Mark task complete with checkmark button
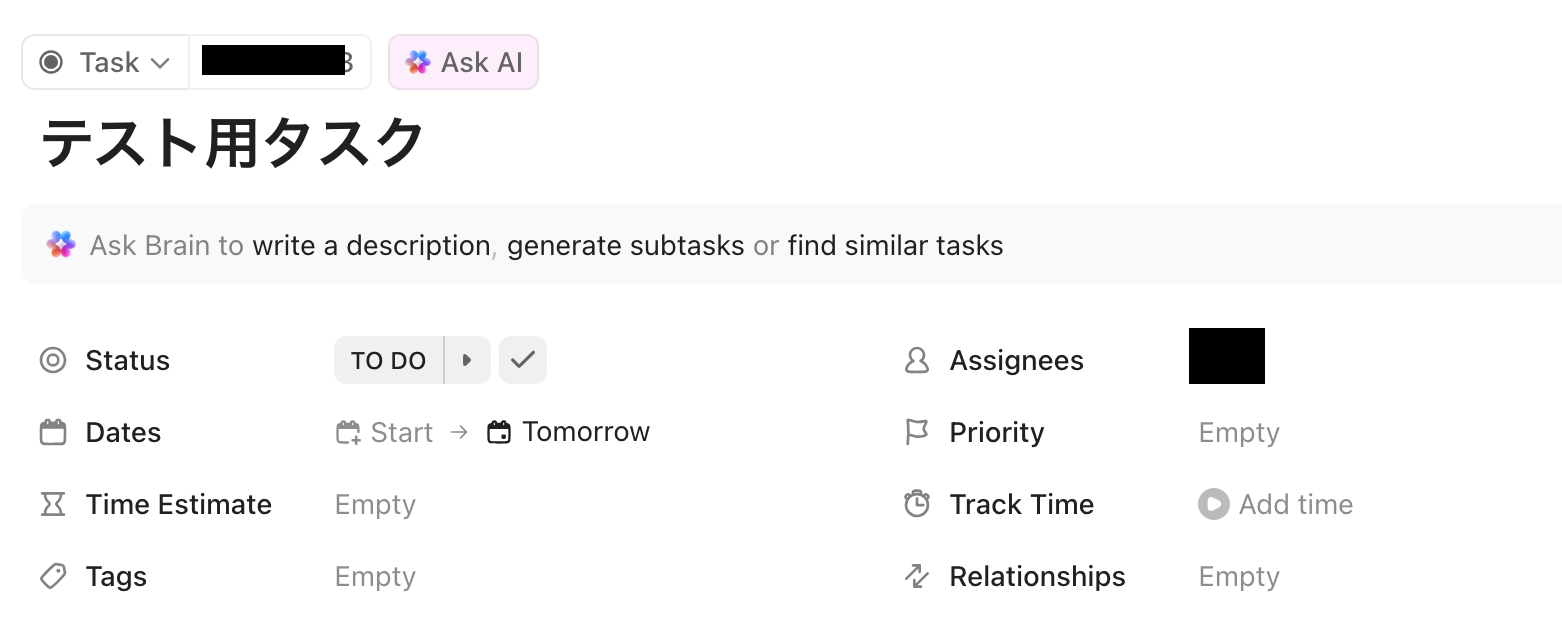1562x638 pixels. (523, 360)
